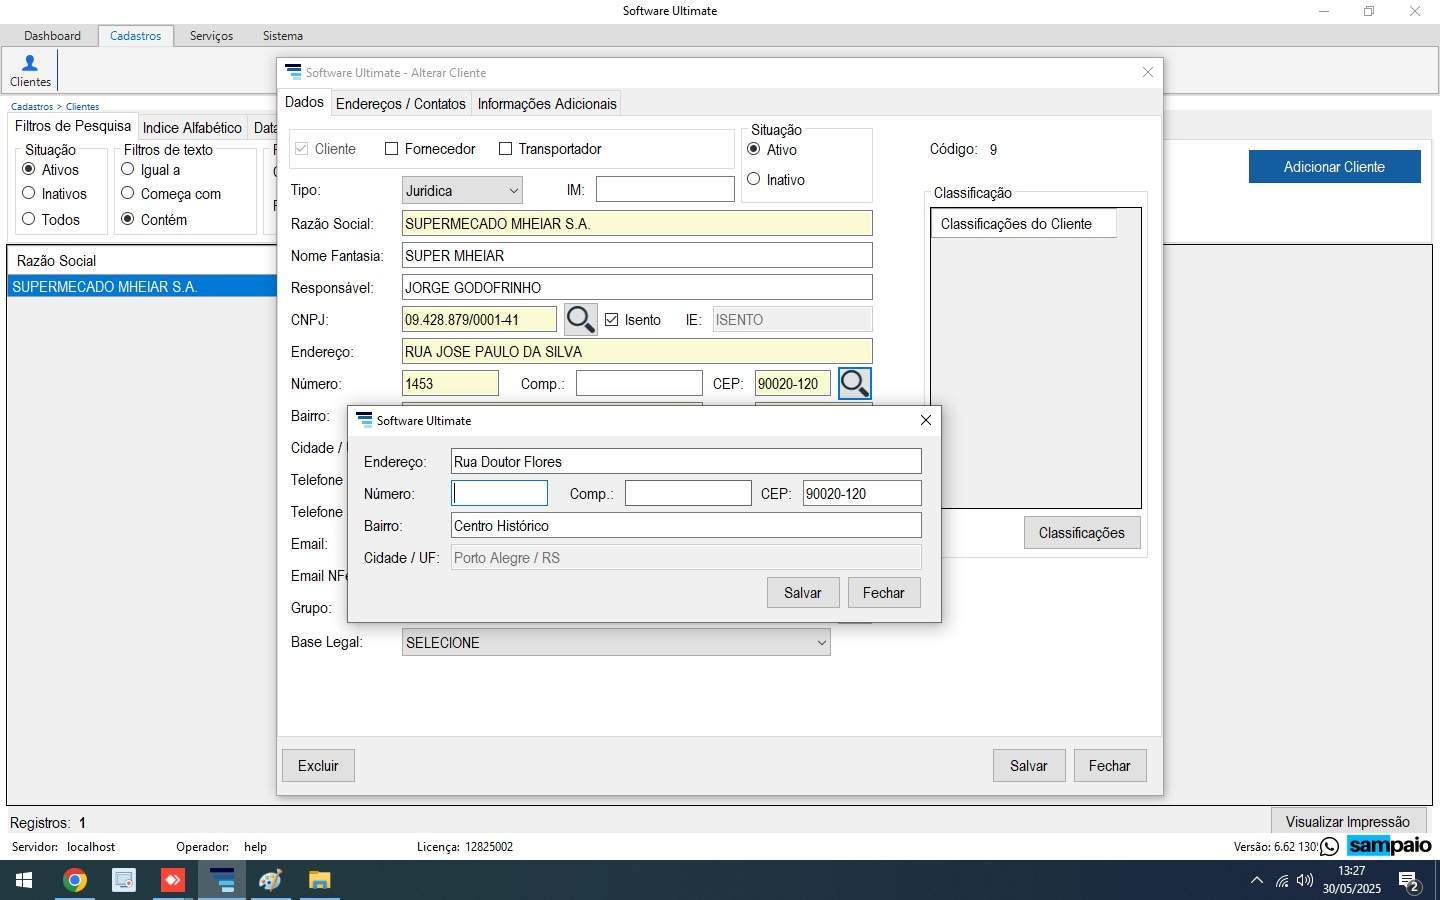
Task: Open the Clientes toolbar icon
Action: (30, 71)
